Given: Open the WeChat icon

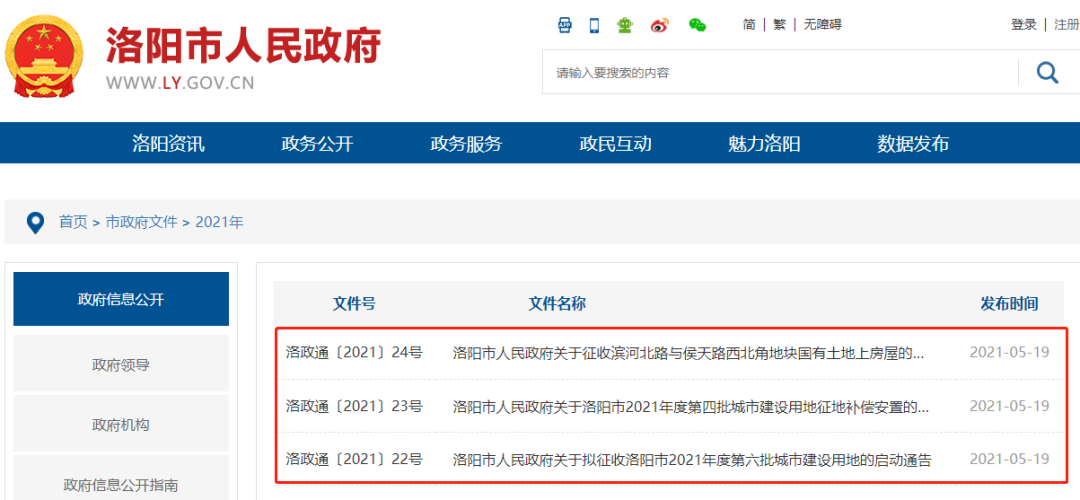Looking at the screenshot, I should [697, 25].
